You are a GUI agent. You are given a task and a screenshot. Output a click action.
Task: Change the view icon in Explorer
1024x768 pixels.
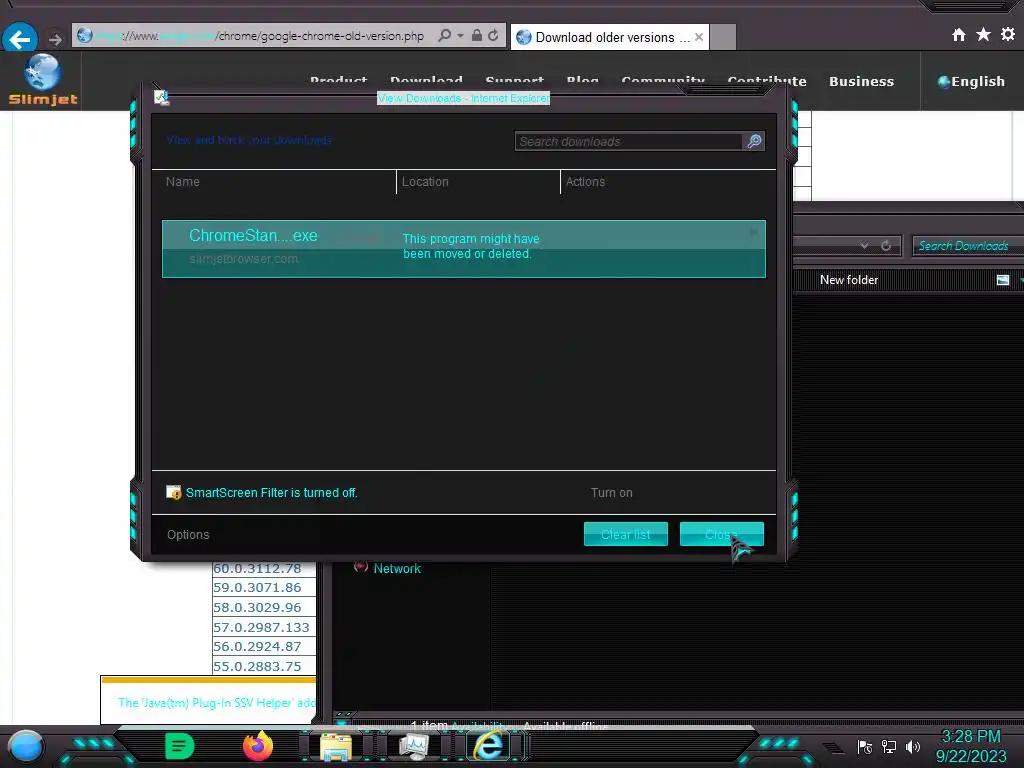click(1003, 280)
